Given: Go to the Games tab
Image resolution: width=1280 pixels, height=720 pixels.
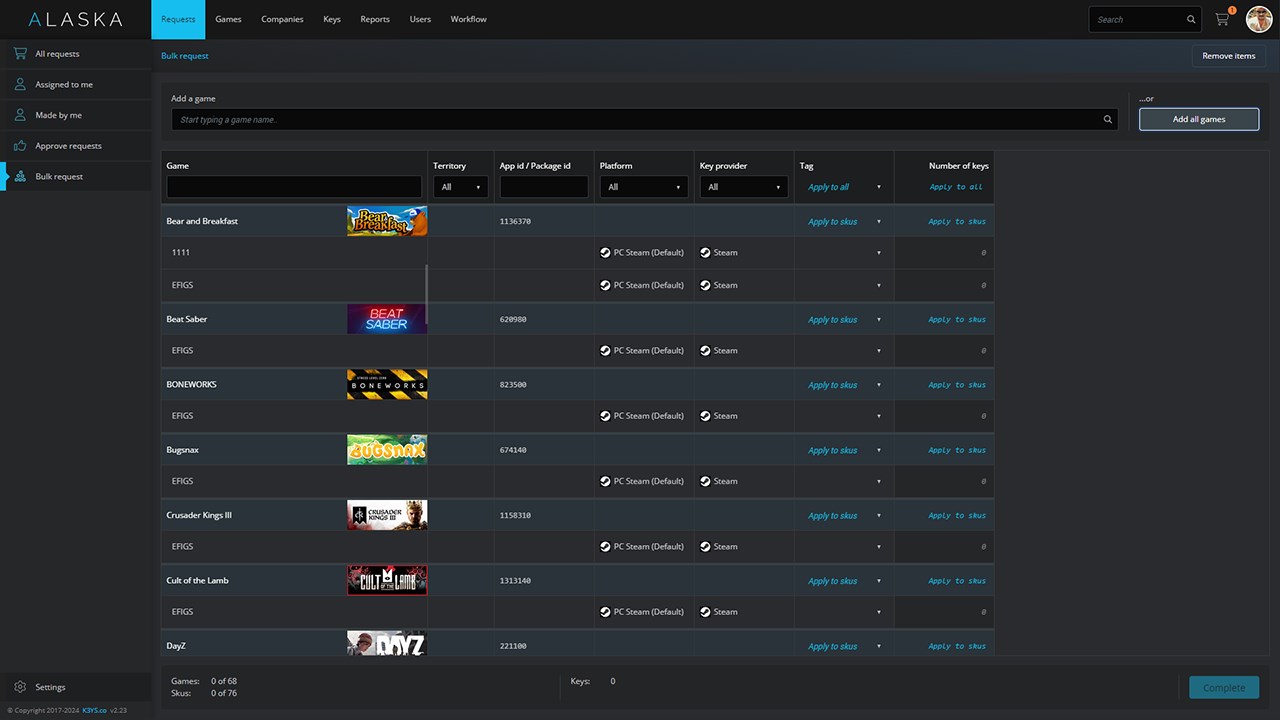Looking at the screenshot, I should point(228,19).
